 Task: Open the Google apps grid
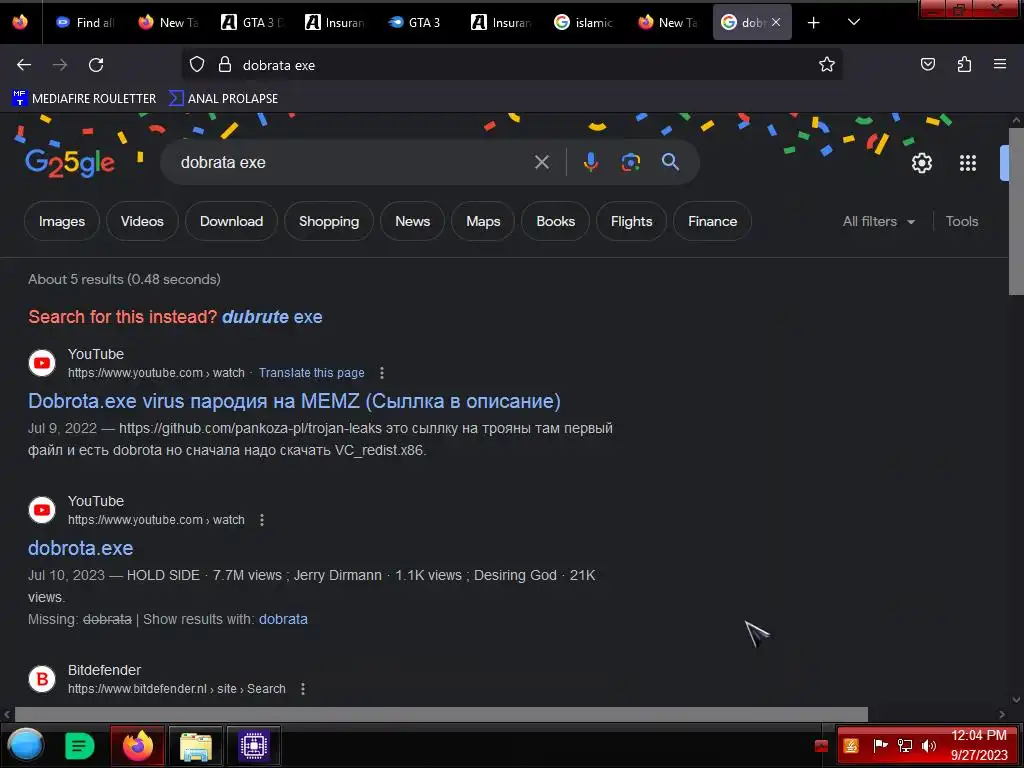(968, 163)
